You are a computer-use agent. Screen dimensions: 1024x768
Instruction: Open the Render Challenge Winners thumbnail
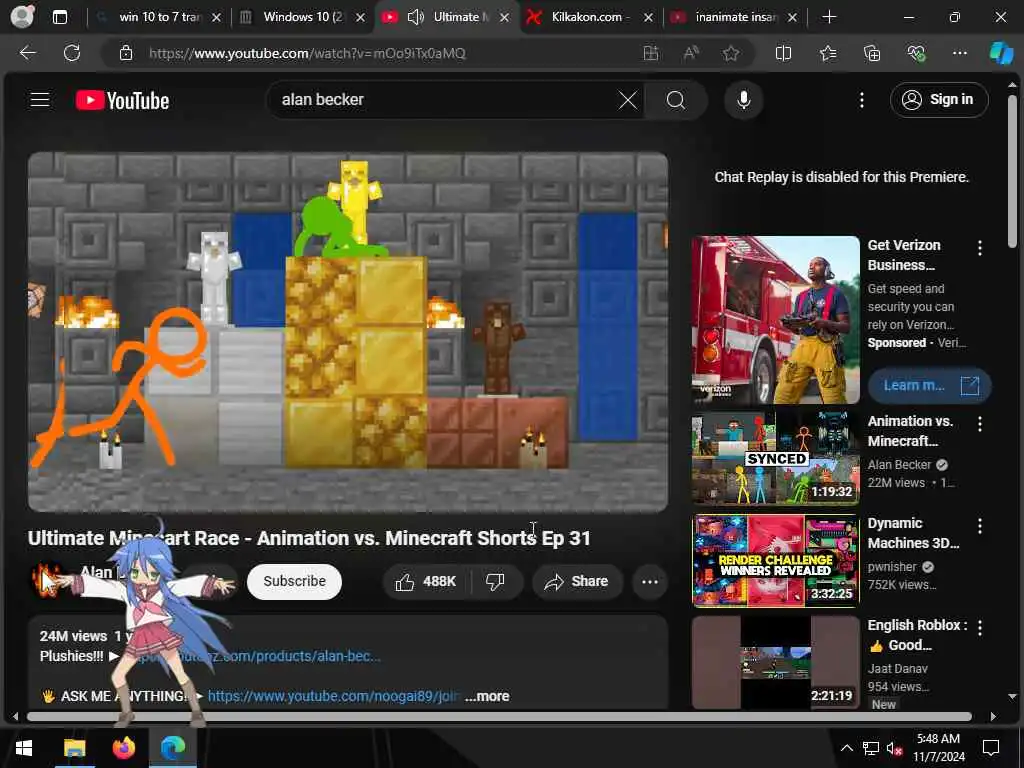pyautogui.click(x=775, y=560)
